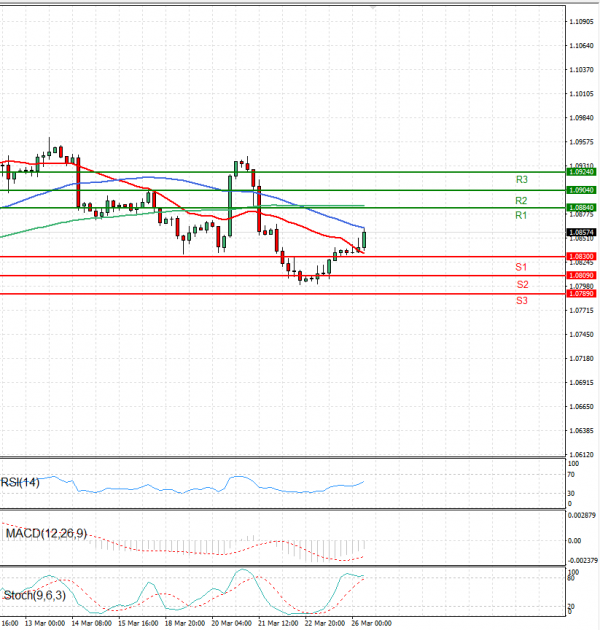Select the 1.07890 red price tag

coord(581,294)
